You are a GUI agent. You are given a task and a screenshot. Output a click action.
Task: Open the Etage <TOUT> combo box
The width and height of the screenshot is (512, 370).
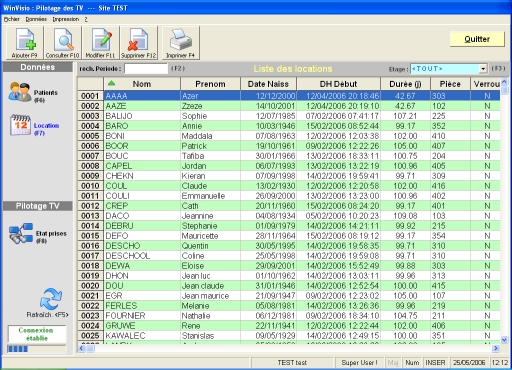click(x=449, y=69)
